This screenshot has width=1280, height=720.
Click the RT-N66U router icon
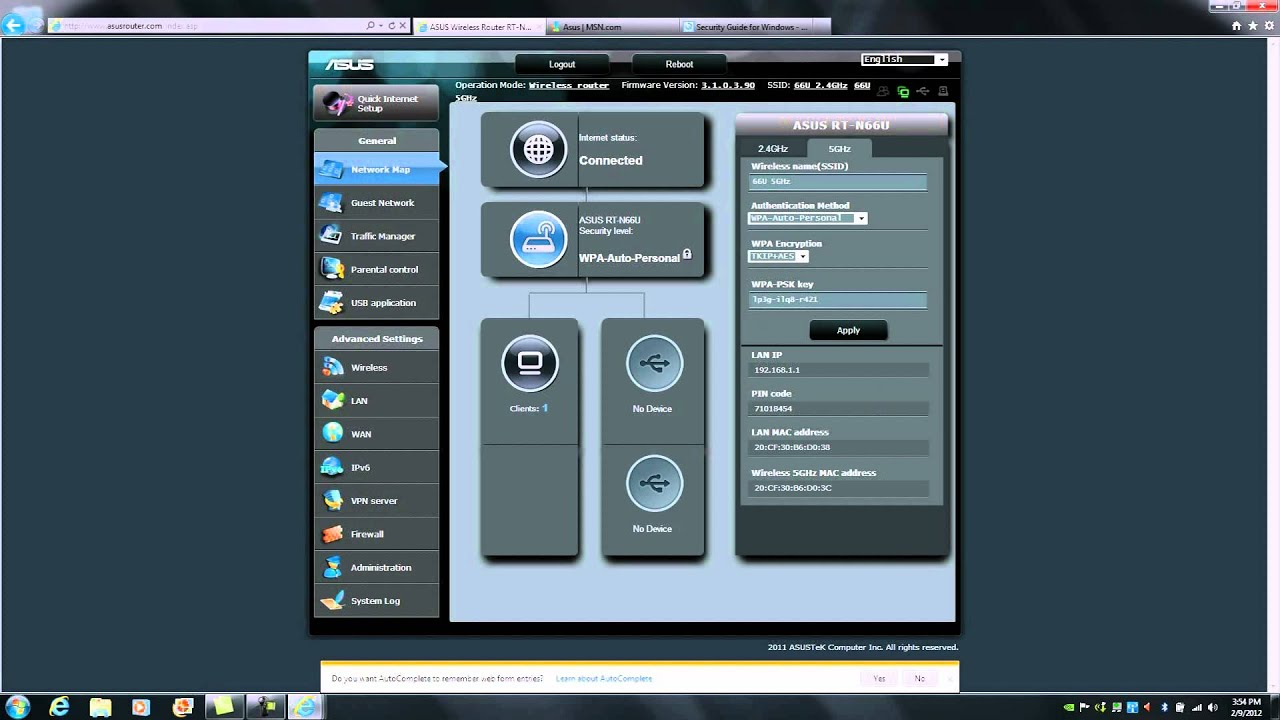pos(538,239)
